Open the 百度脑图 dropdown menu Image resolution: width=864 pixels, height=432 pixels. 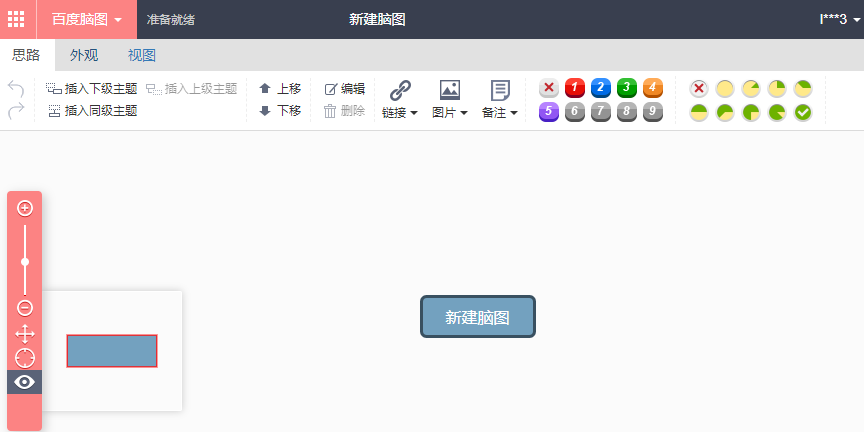(87, 19)
